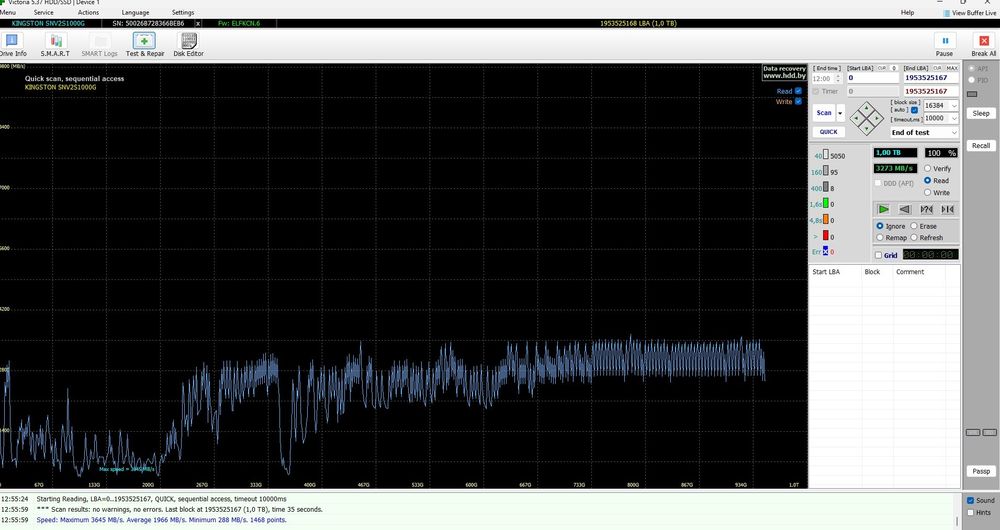Screen dimensions: 1000x530
Task: Select the Ignore radio button
Action: point(879,226)
